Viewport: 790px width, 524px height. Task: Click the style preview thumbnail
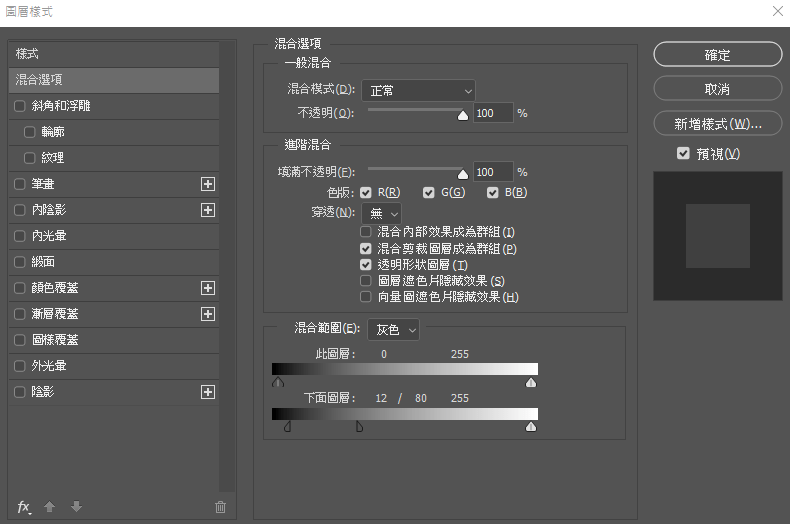pyautogui.click(x=718, y=236)
